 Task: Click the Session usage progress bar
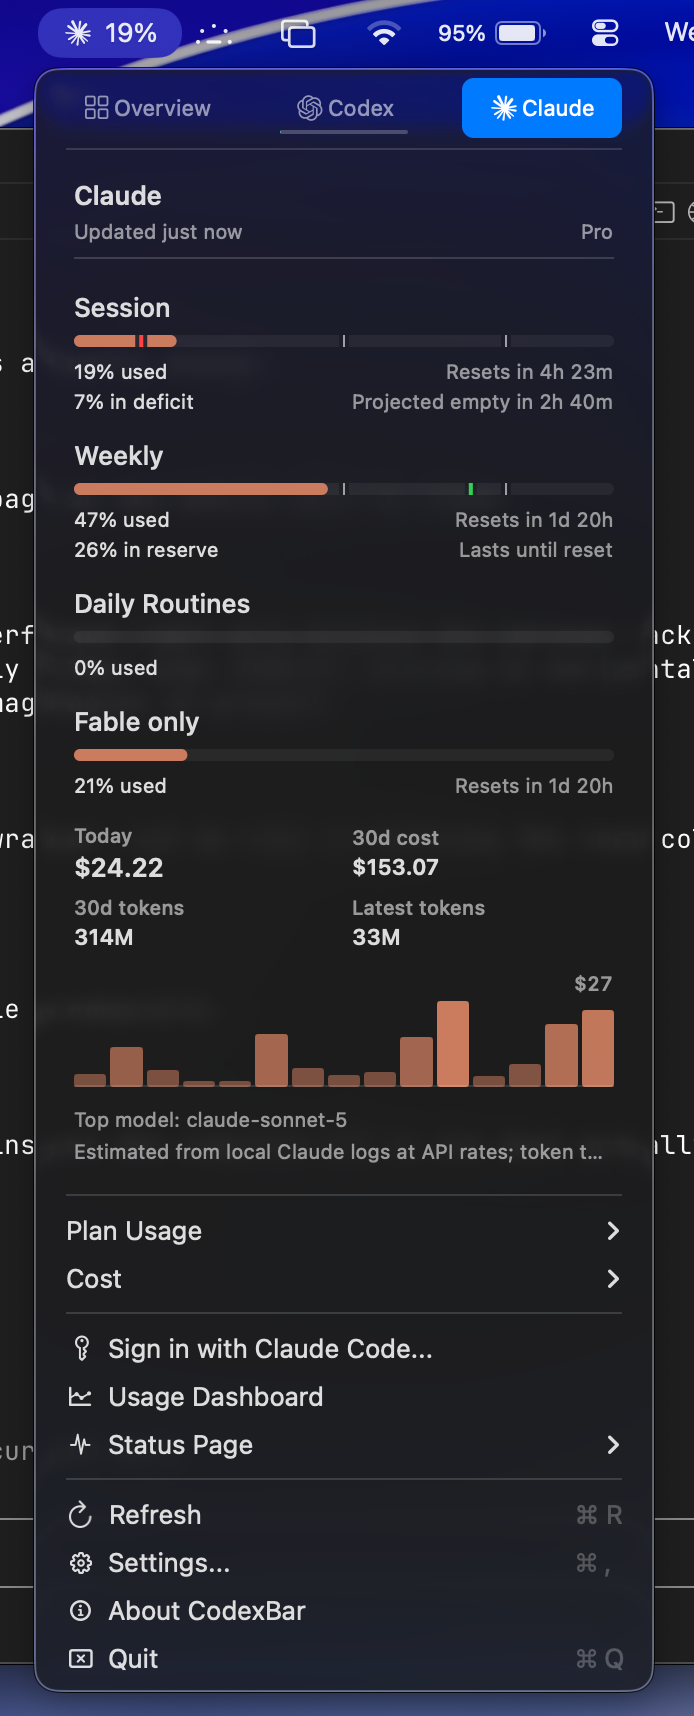pyautogui.click(x=344, y=341)
